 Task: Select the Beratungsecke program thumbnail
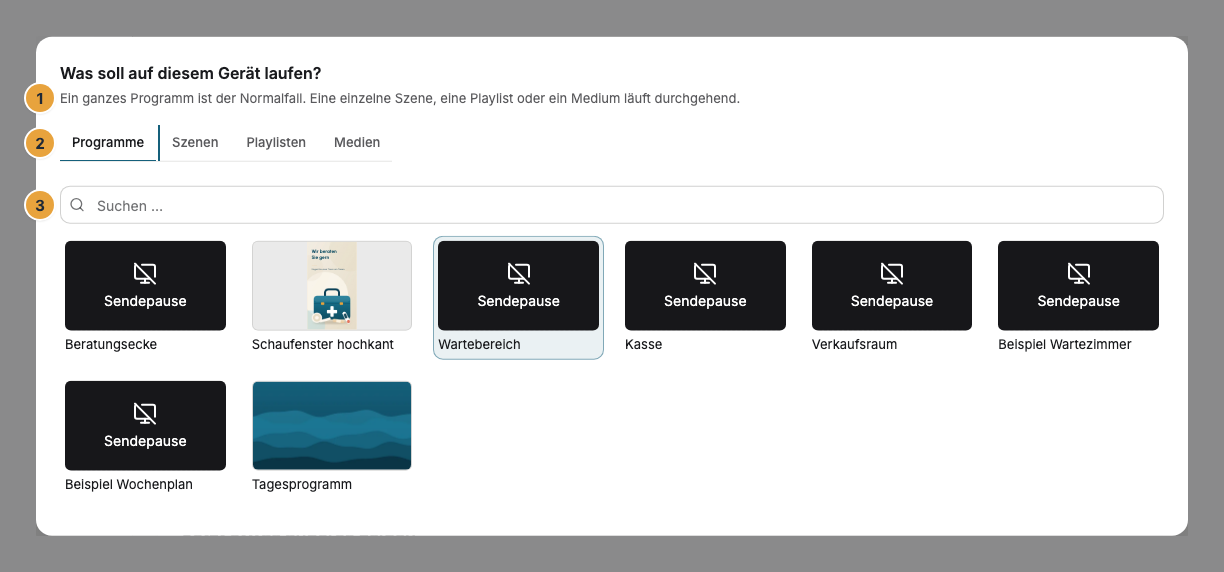tap(145, 286)
